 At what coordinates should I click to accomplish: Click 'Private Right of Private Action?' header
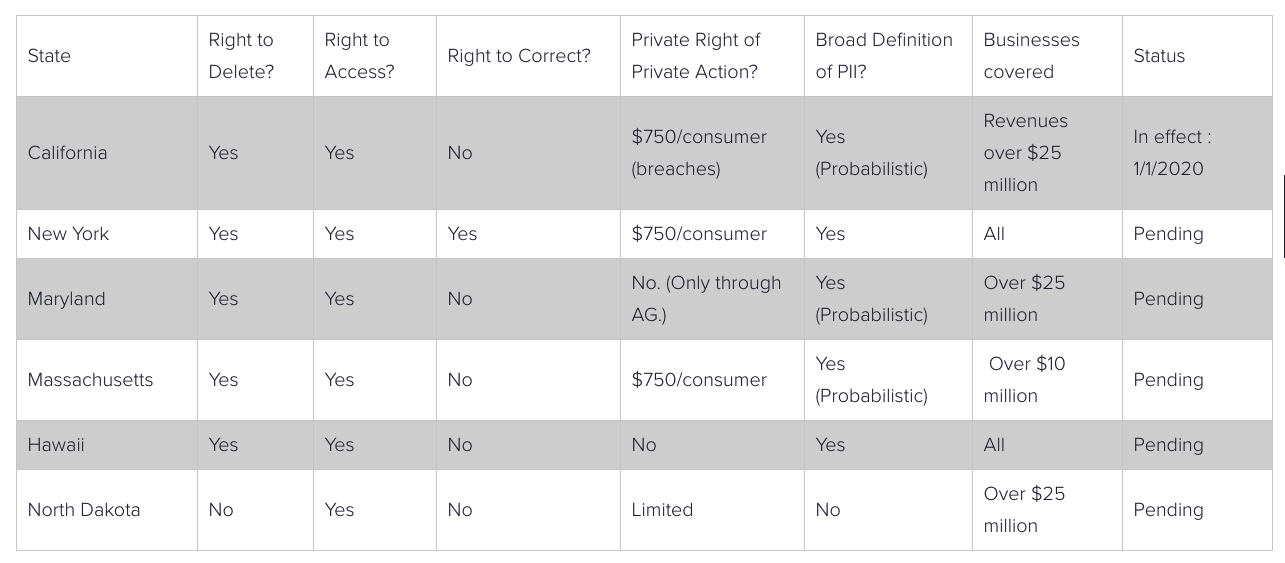click(x=712, y=56)
